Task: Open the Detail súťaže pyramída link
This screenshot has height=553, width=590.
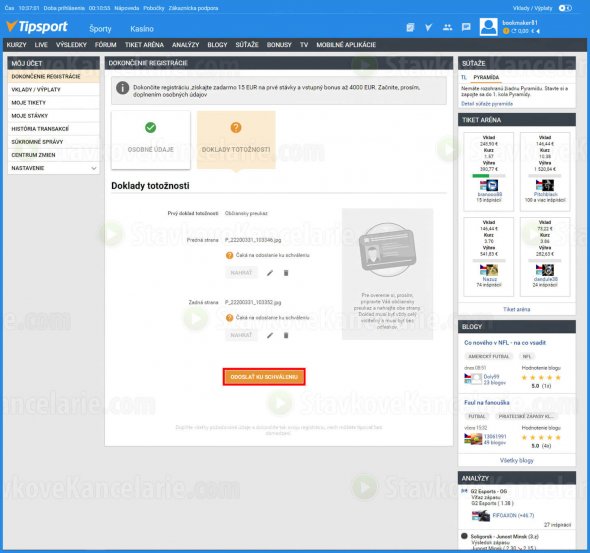Action: tap(487, 104)
